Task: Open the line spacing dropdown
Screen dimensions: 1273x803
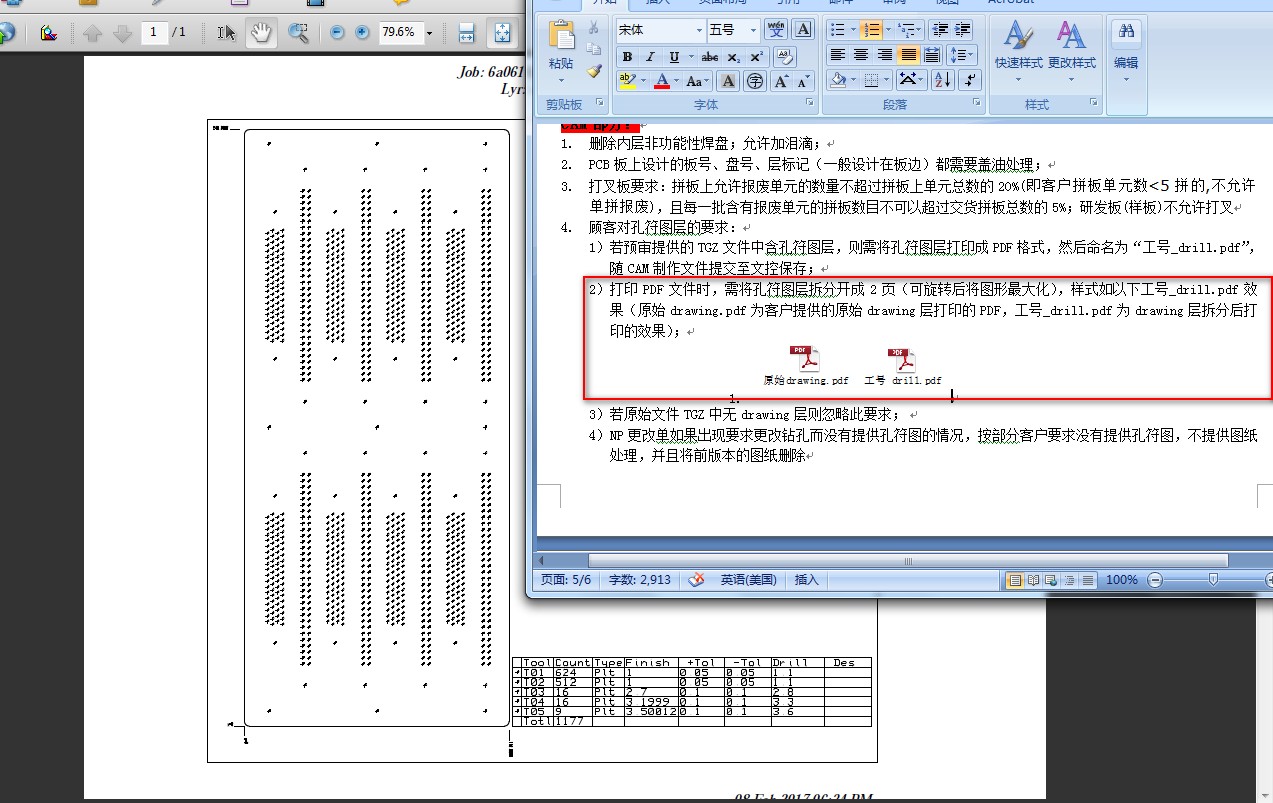Action: [961, 55]
